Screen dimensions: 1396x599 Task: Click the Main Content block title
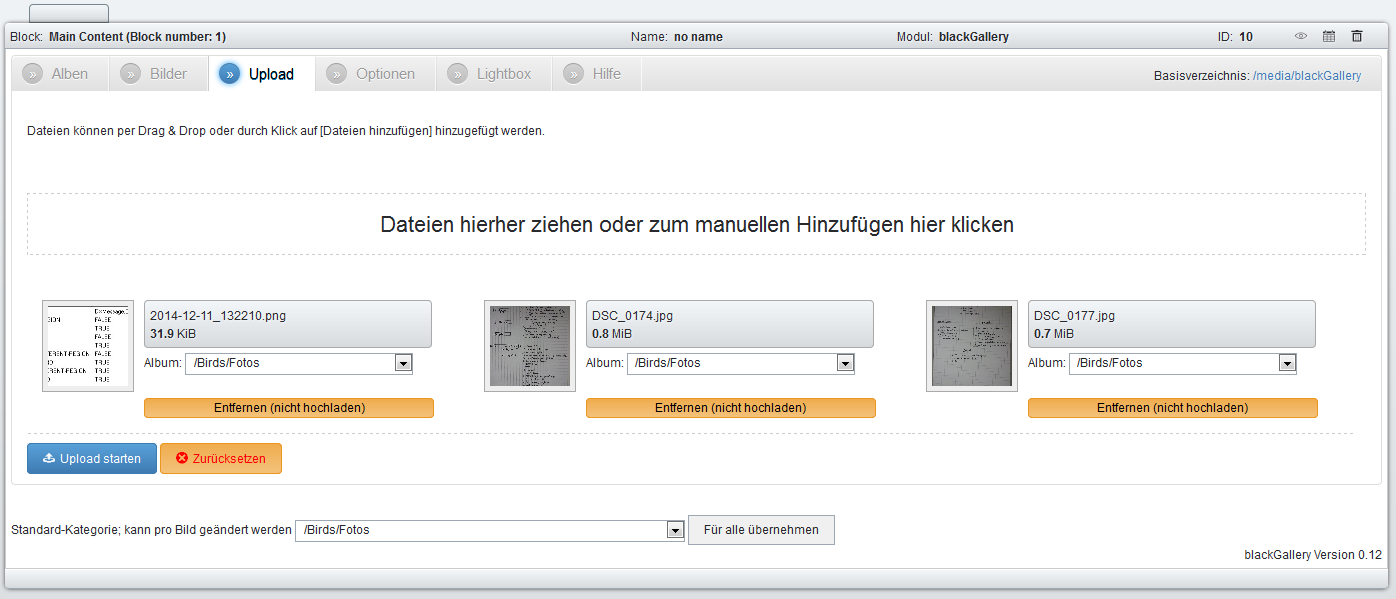tap(137, 37)
